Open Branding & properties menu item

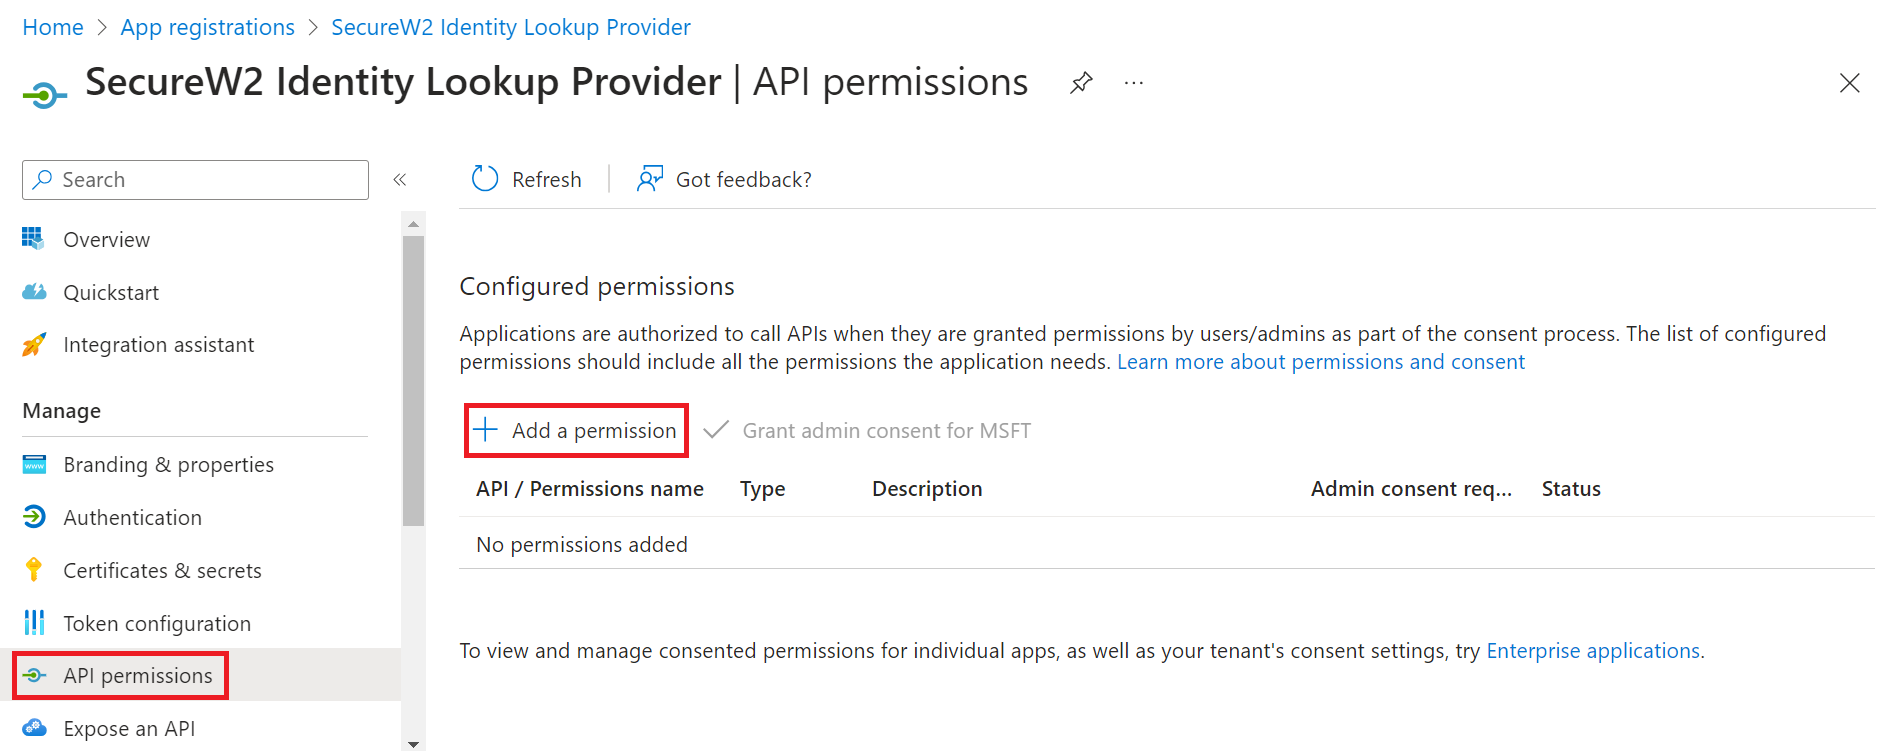(168, 465)
